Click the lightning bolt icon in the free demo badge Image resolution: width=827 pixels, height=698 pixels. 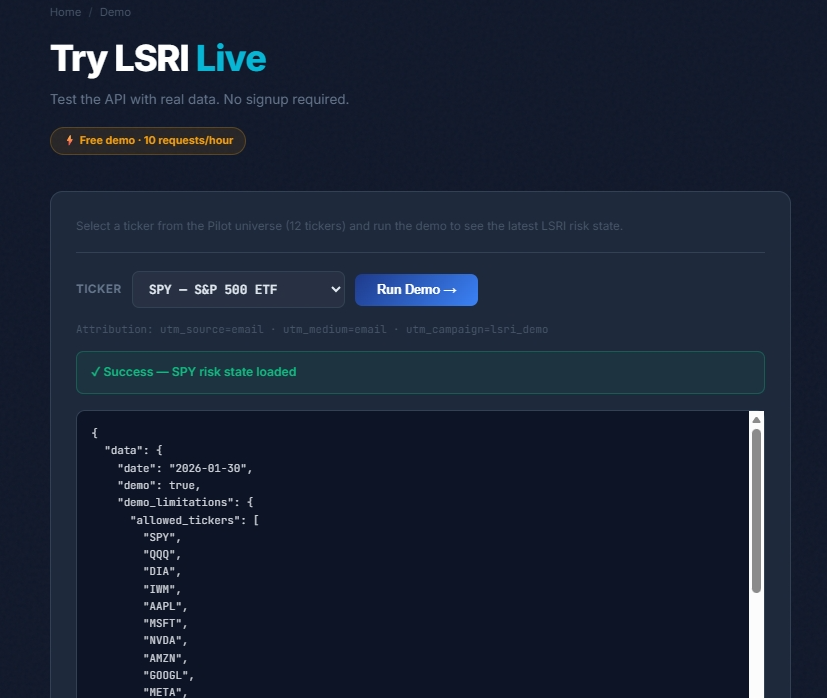click(68, 140)
